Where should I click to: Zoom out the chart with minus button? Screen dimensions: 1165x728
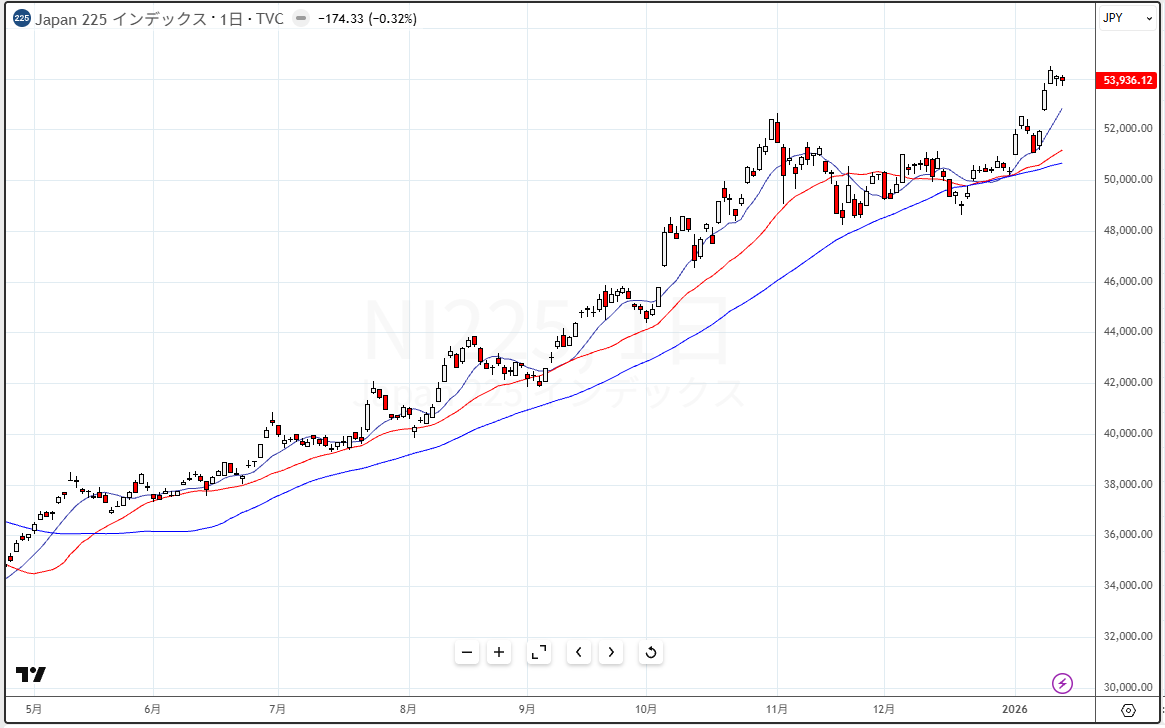point(467,653)
